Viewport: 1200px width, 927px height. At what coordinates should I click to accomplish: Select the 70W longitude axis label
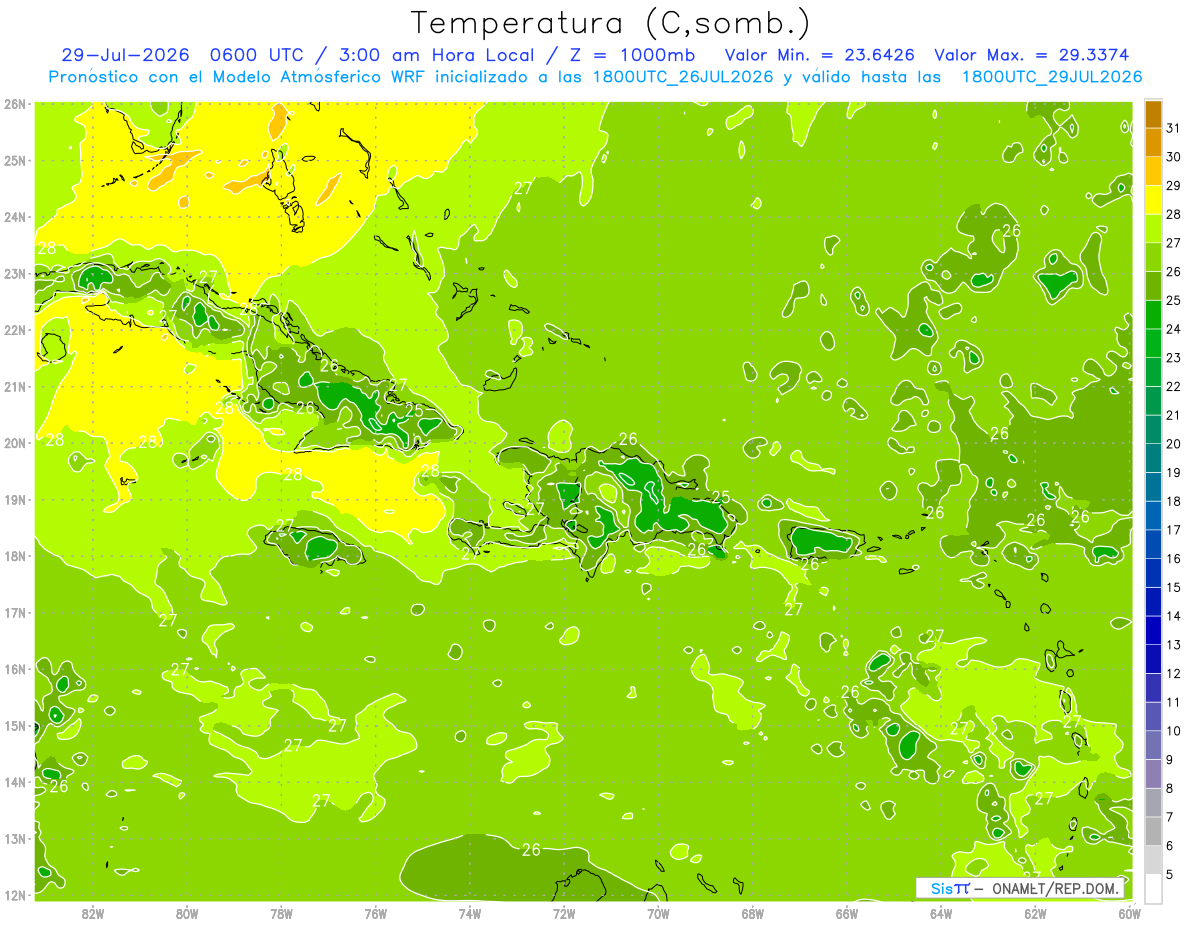tap(658, 914)
